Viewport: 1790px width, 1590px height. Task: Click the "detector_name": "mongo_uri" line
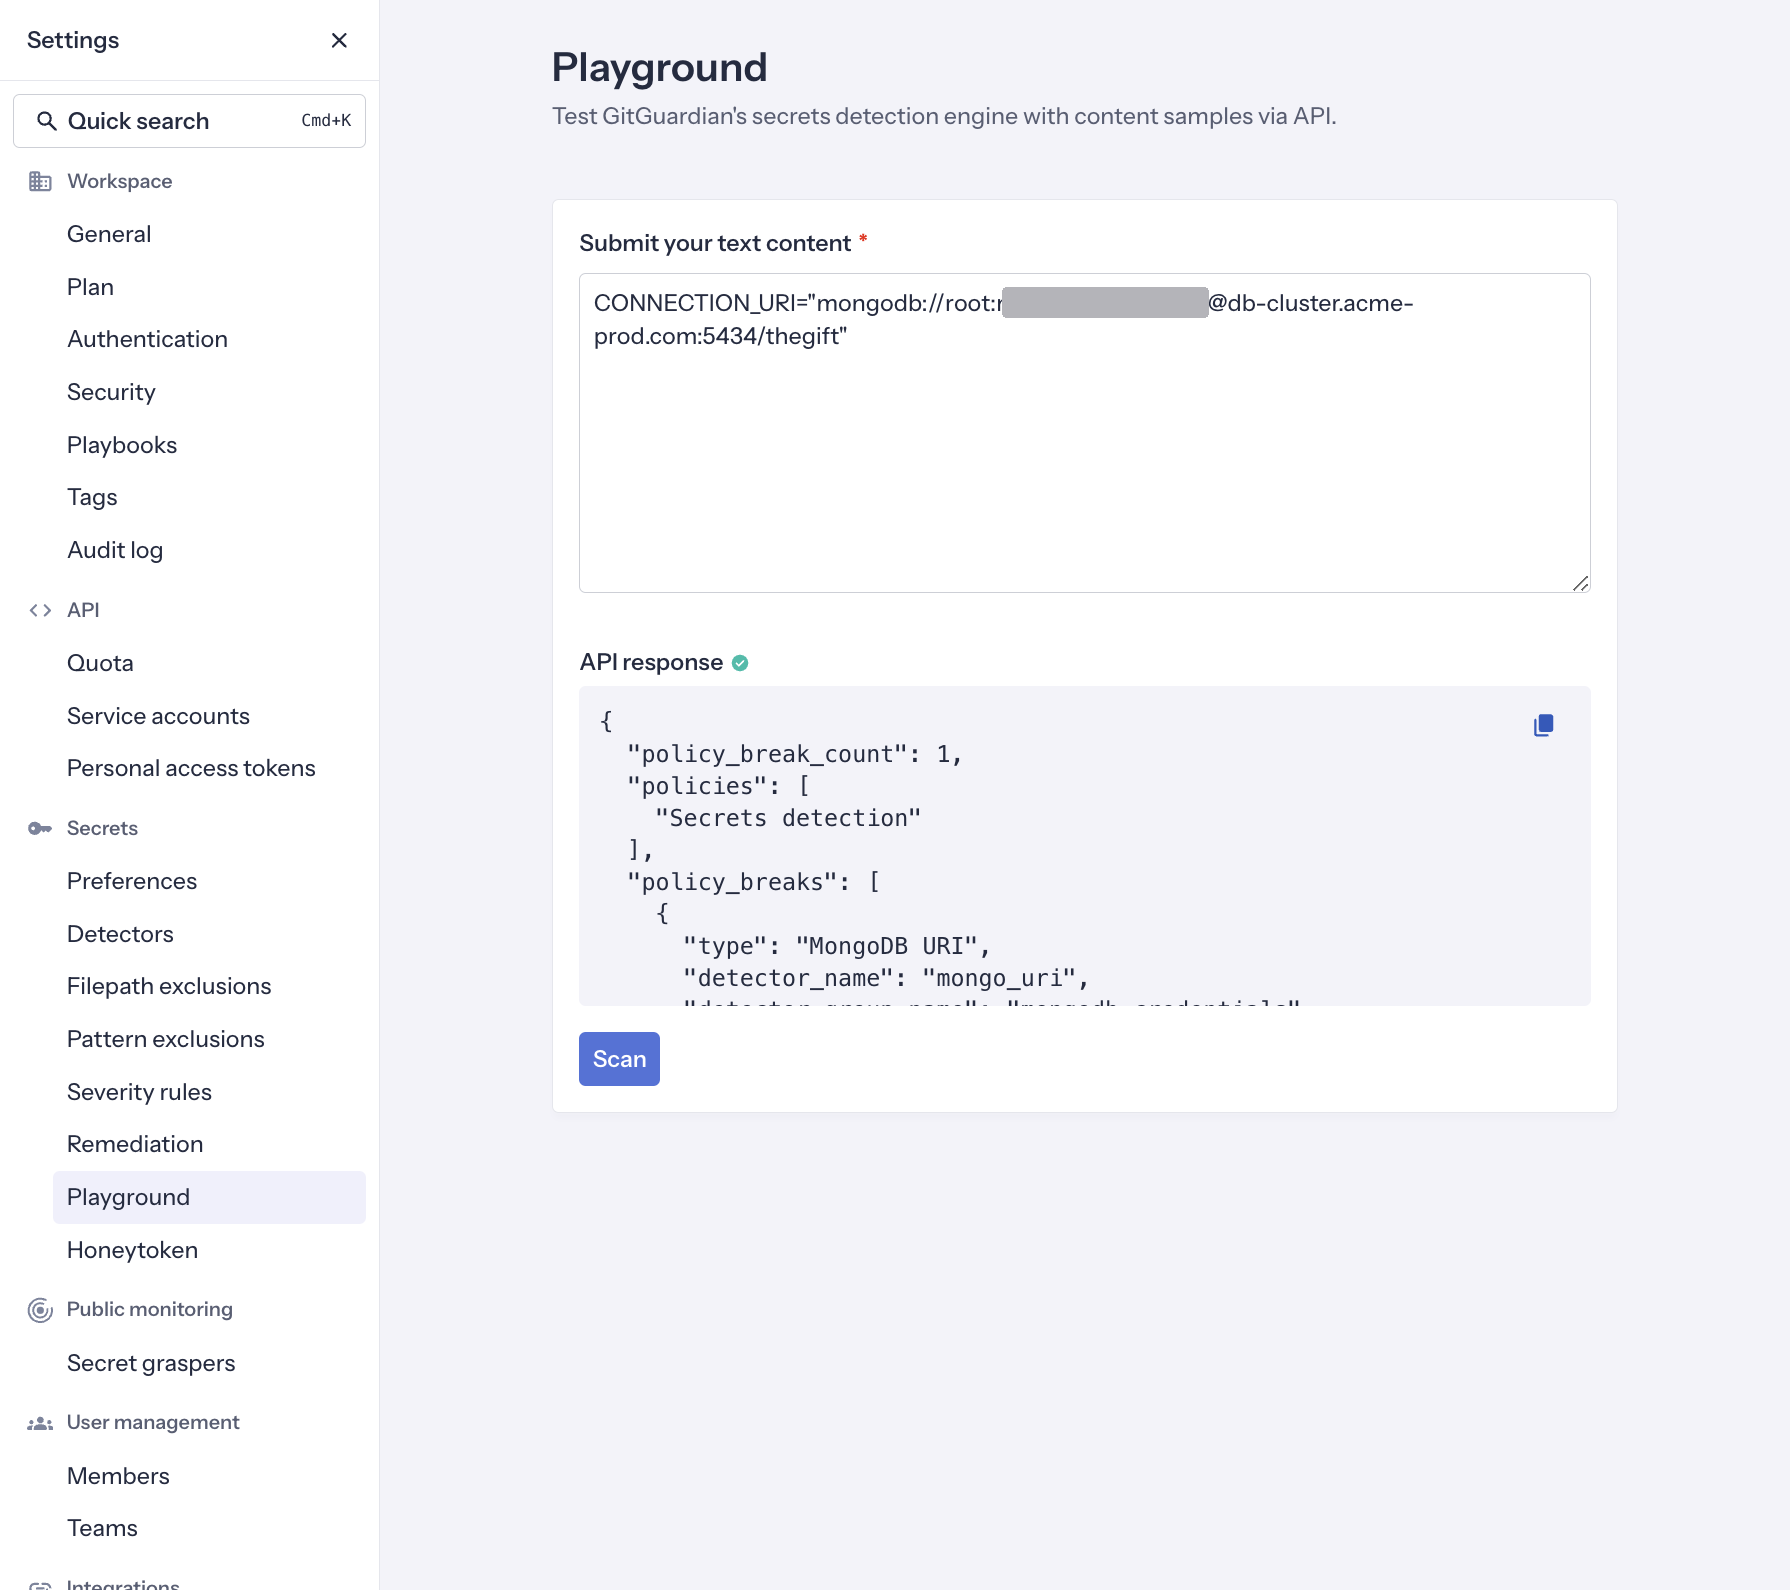pos(885,978)
